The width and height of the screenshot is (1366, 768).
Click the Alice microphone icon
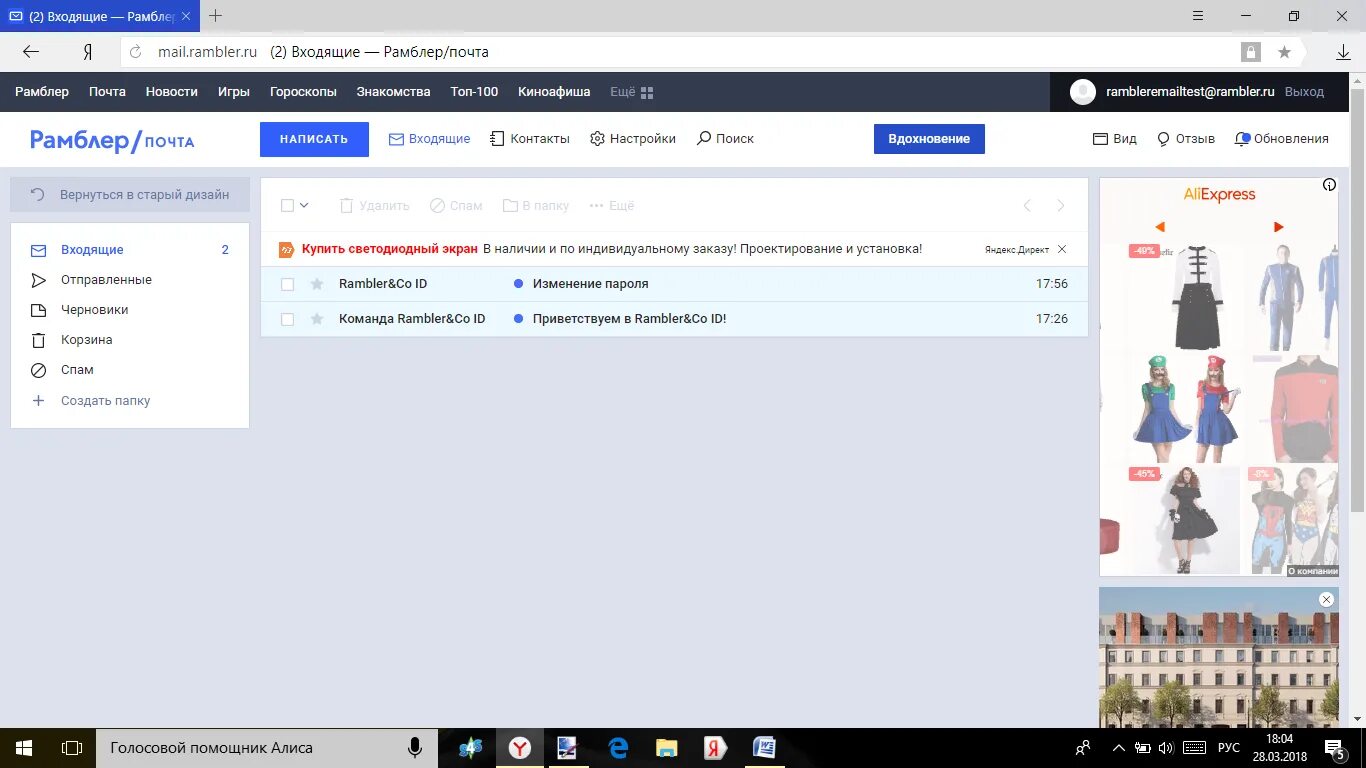(x=414, y=748)
